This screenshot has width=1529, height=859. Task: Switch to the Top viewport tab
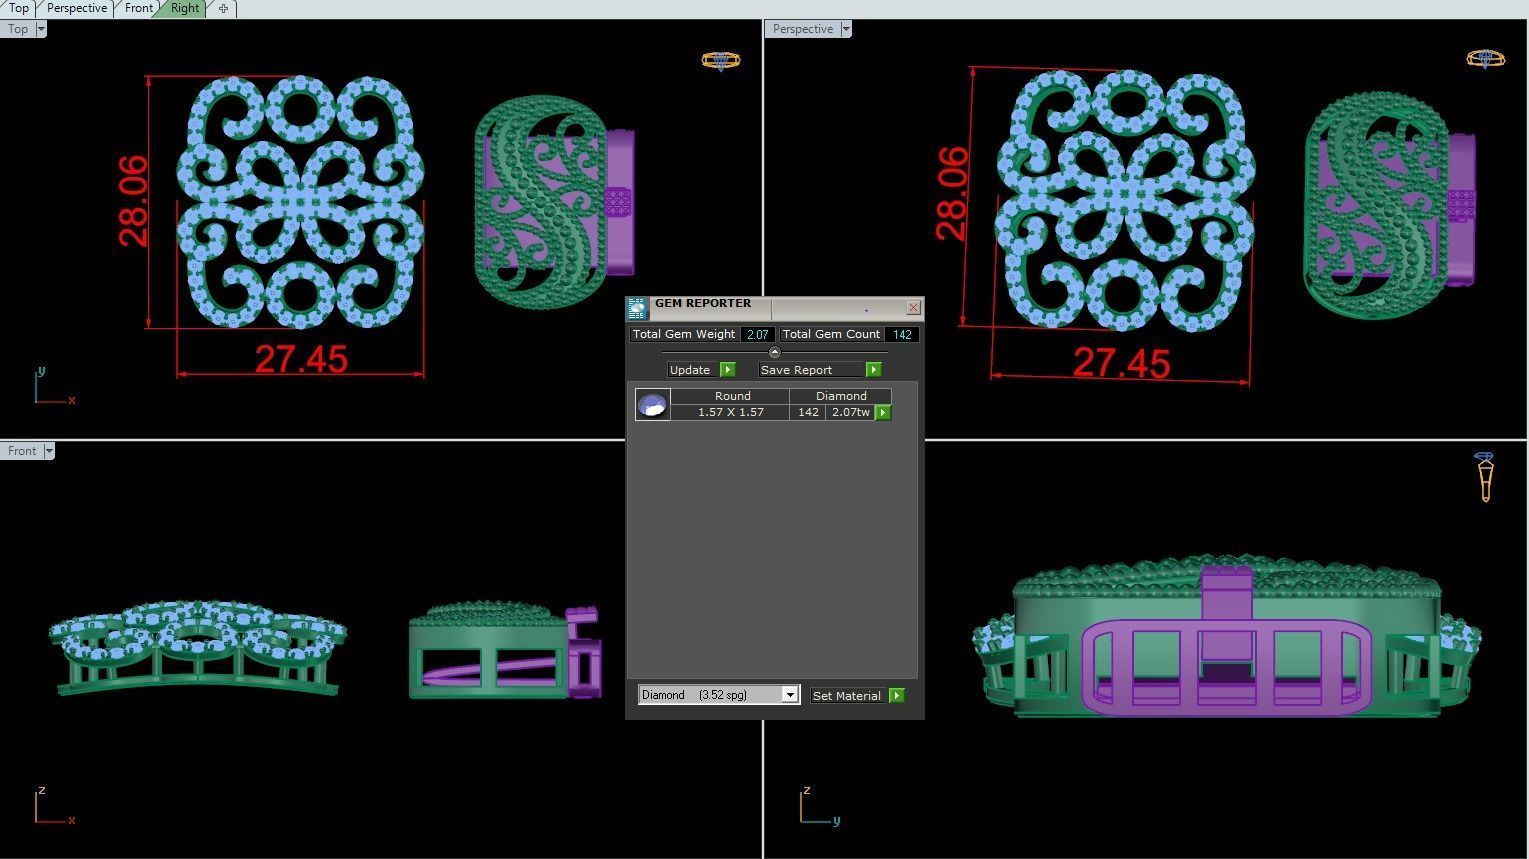tap(18, 8)
